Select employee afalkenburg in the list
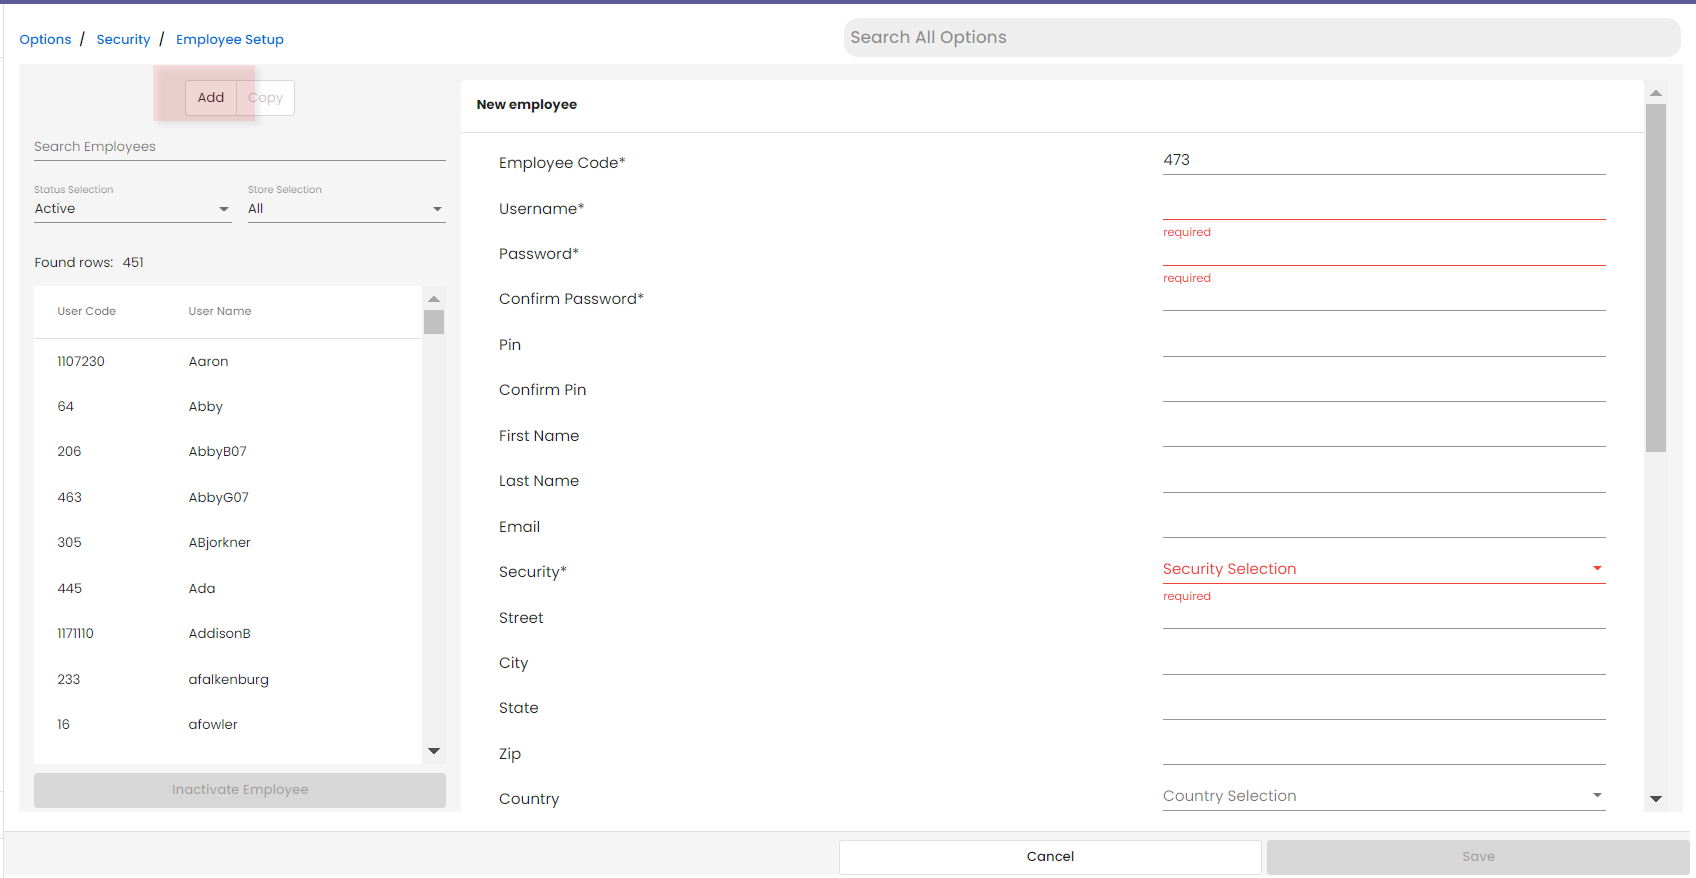Screen dimensions: 1696x878 (228, 680)
